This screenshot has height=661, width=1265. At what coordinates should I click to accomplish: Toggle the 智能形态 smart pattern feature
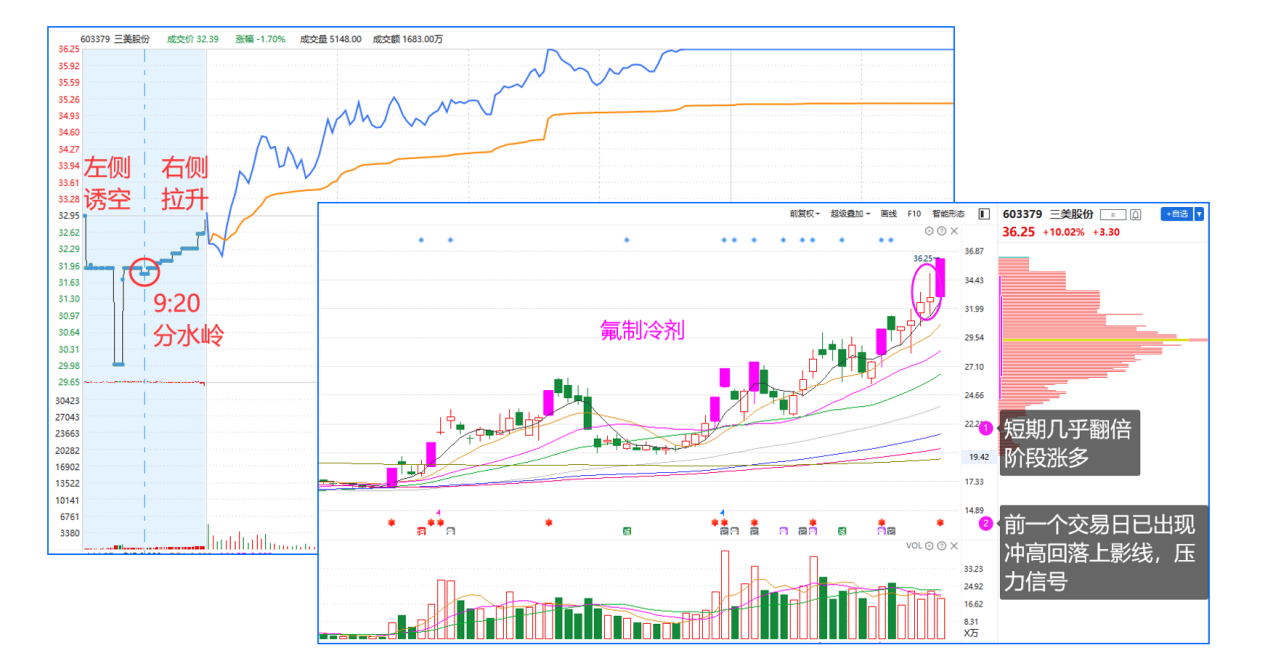948,214
